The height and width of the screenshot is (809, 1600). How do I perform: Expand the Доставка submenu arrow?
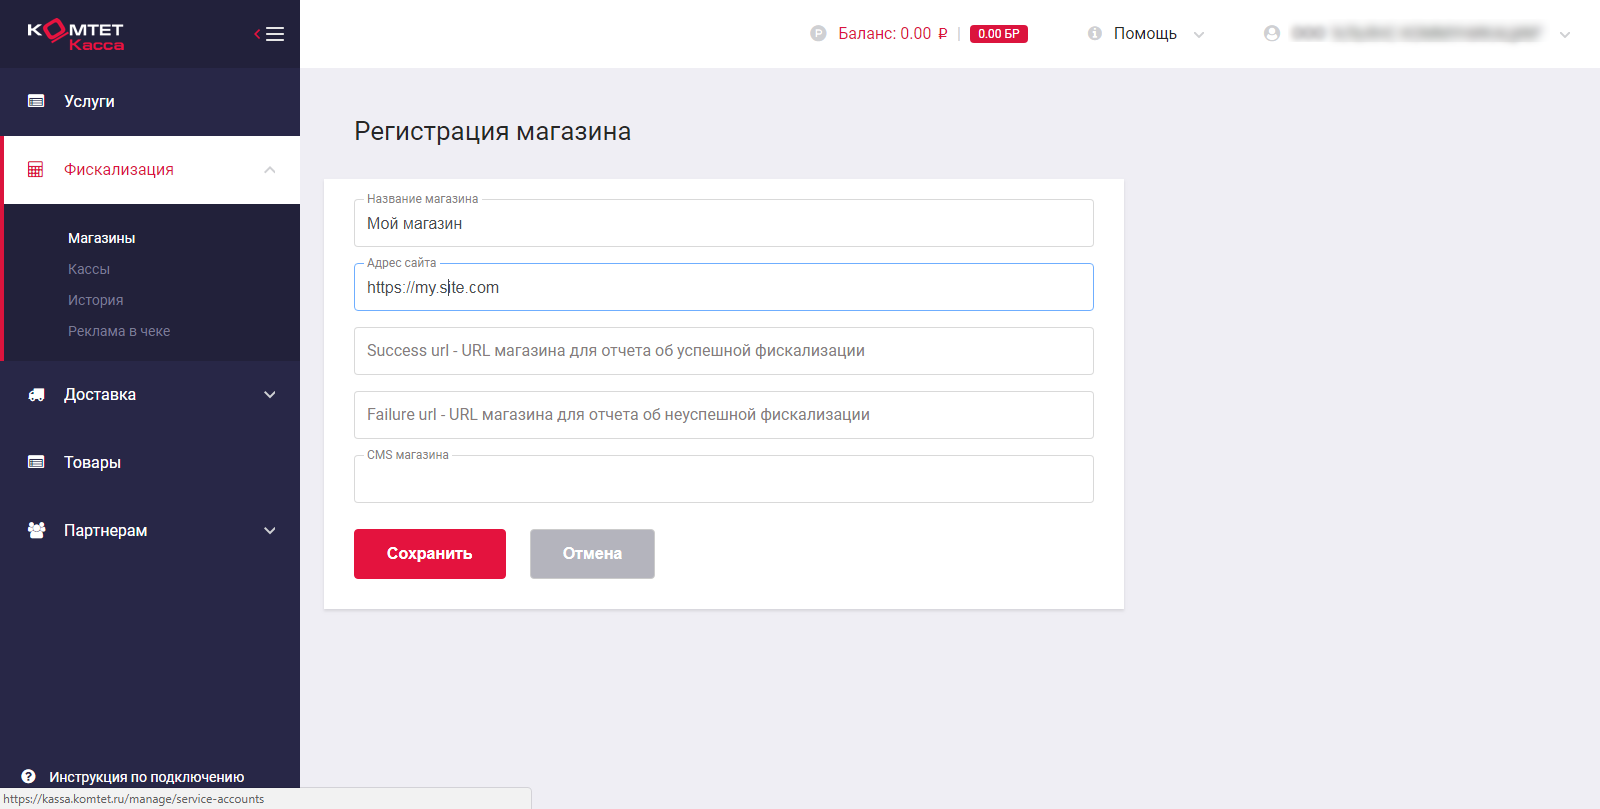click(x=270, y=395)
